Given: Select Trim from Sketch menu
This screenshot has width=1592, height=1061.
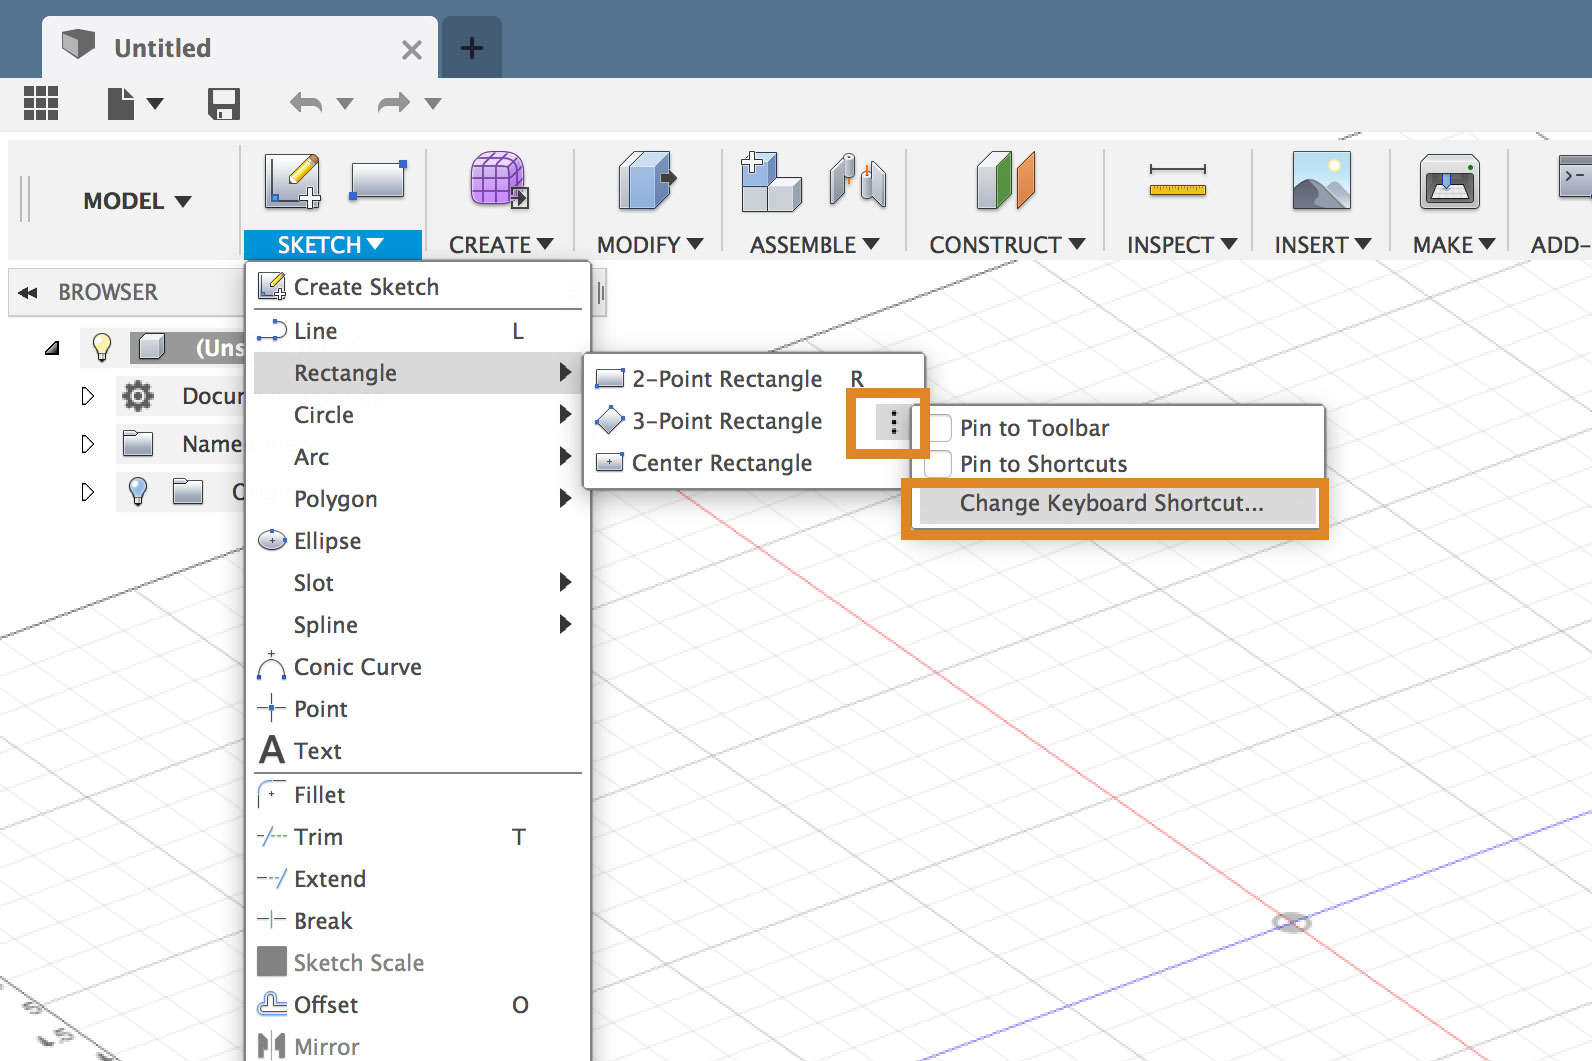Looking at the screenshot, I should [x=418, y=837].
